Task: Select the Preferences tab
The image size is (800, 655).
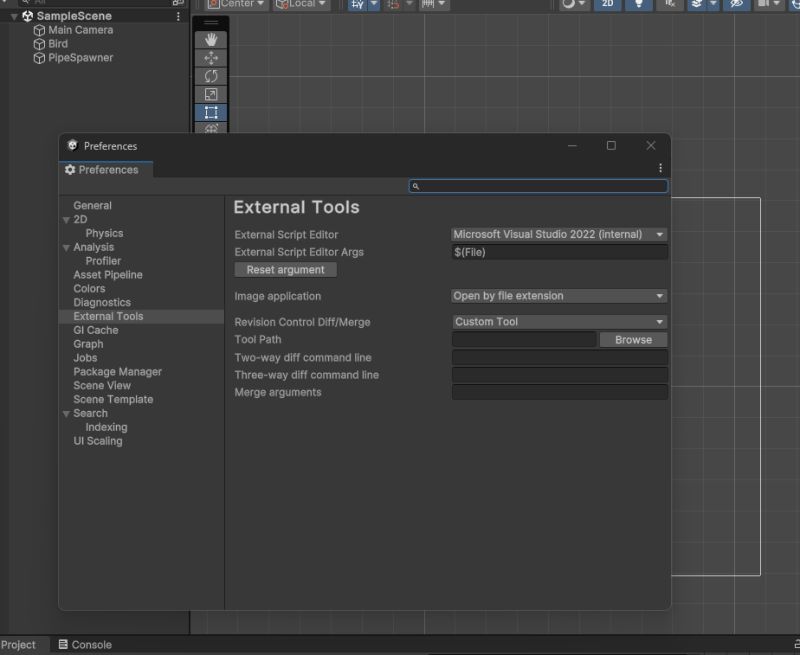Action: coord(105,169)
